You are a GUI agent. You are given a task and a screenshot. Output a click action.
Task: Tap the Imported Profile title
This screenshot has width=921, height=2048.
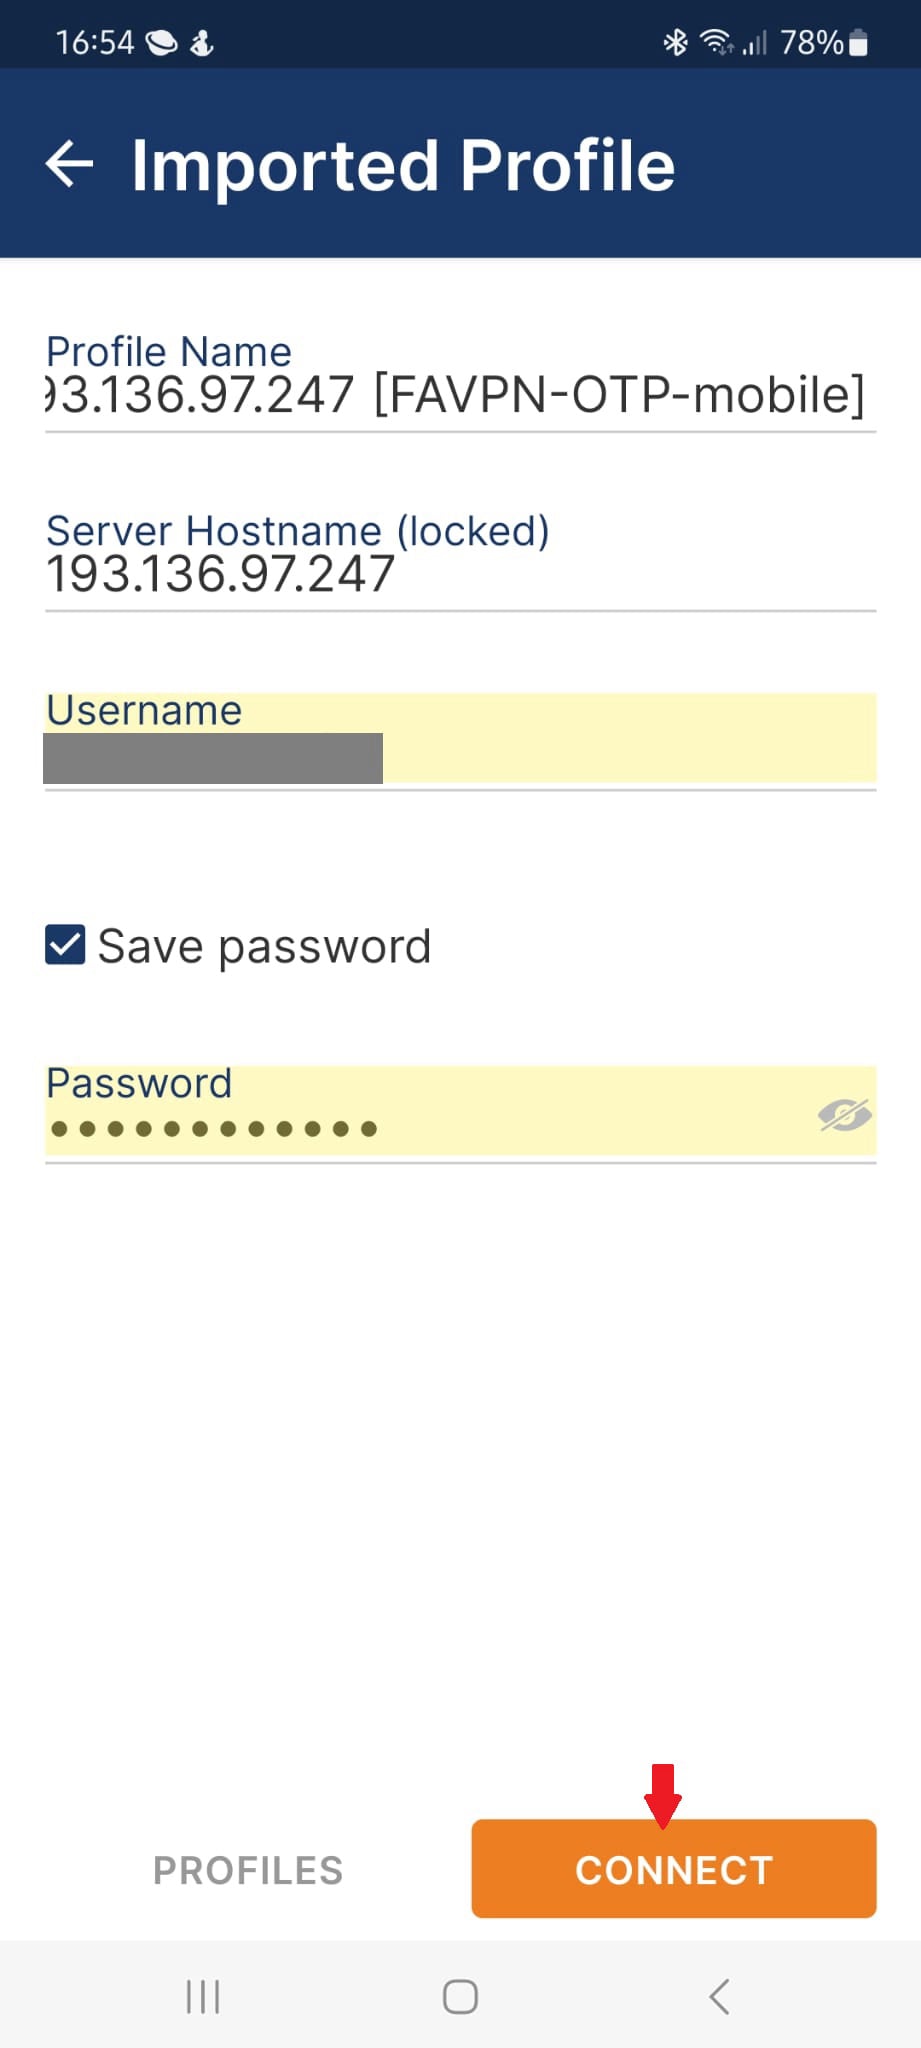403,165
